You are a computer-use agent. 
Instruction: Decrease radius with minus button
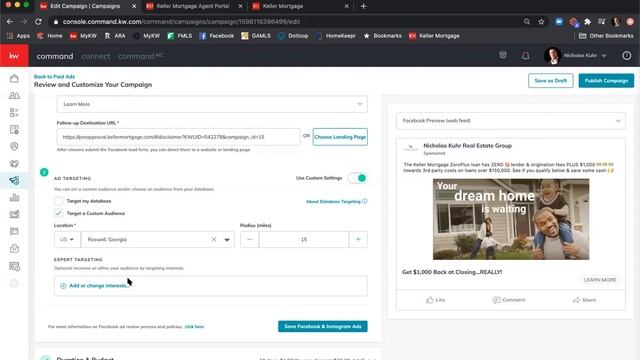pyautogui.click(x=249, y=240)
